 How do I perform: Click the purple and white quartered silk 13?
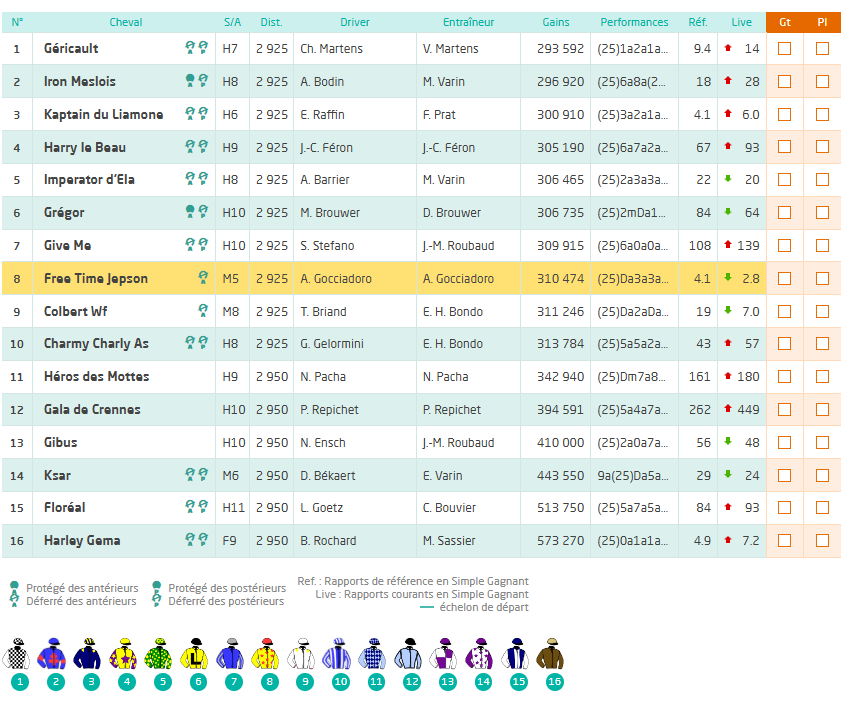(x=447, y=655)
